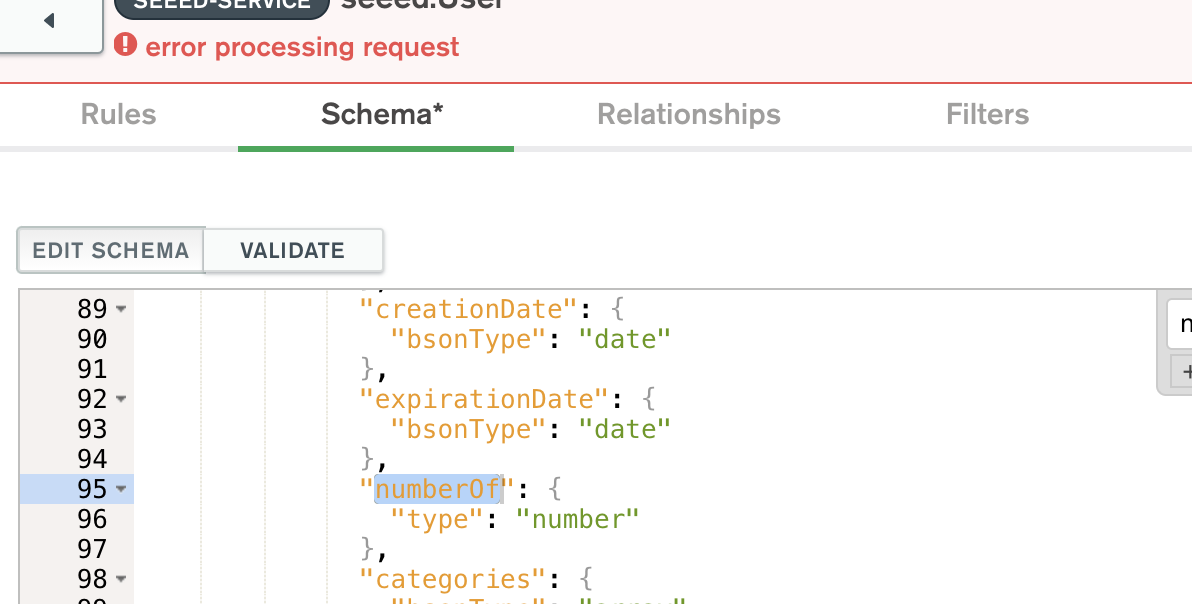Image resolution: width=1192 pixels, height=604 pixels.
Task: Select the Schema* tab
Action: coord(381,115)
